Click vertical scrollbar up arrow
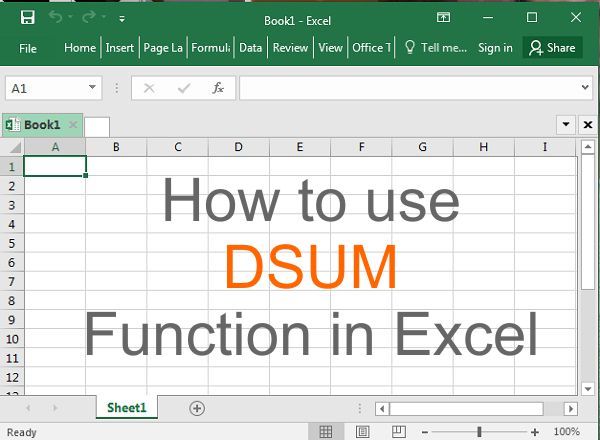600x440 pixels. coord(588,147)
